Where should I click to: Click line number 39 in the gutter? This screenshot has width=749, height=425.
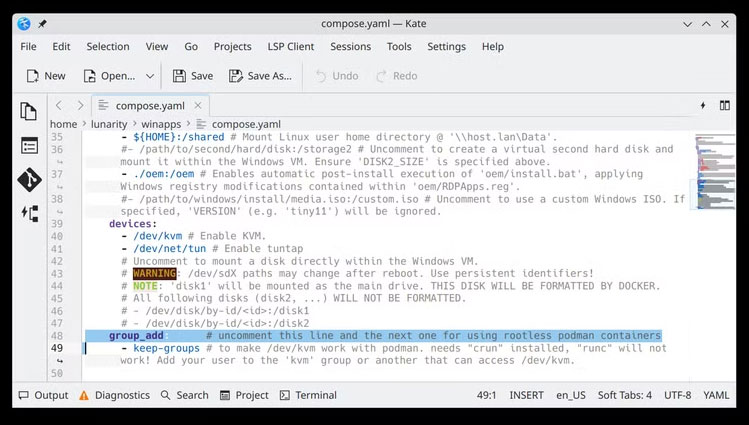click(57, 223)
